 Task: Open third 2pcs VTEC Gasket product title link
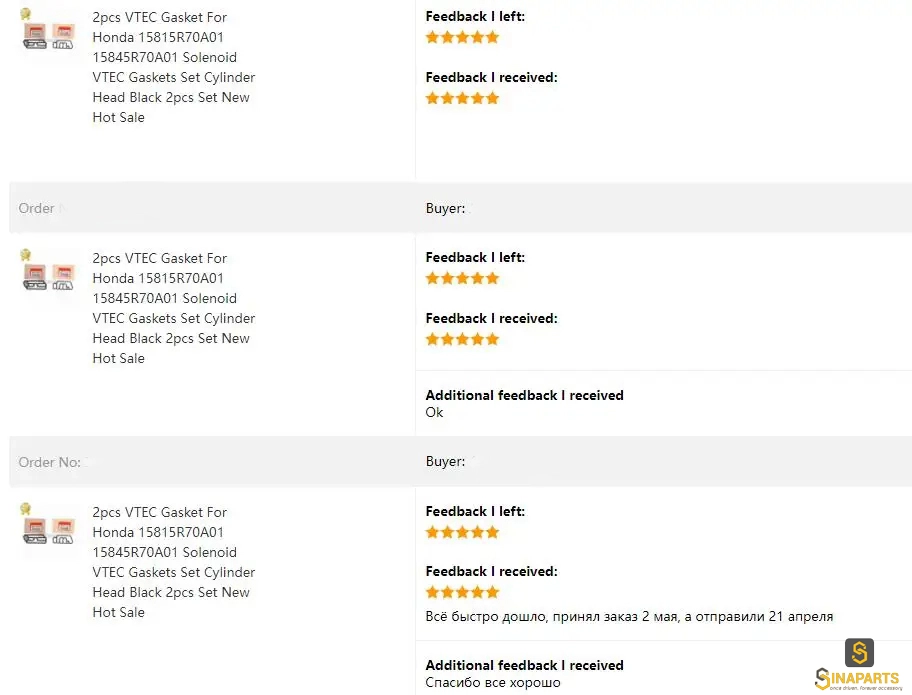tap(173, 562)
